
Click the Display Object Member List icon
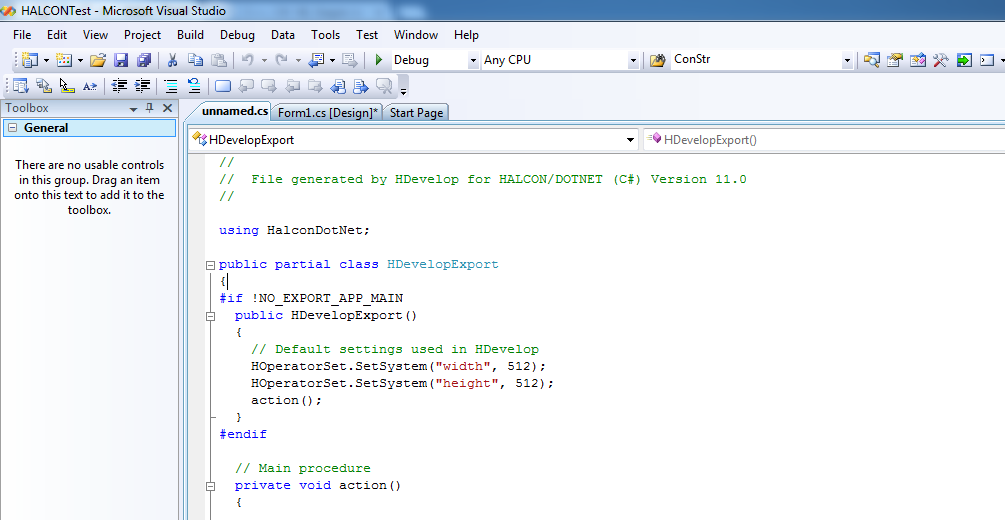(x=21, y=86)
